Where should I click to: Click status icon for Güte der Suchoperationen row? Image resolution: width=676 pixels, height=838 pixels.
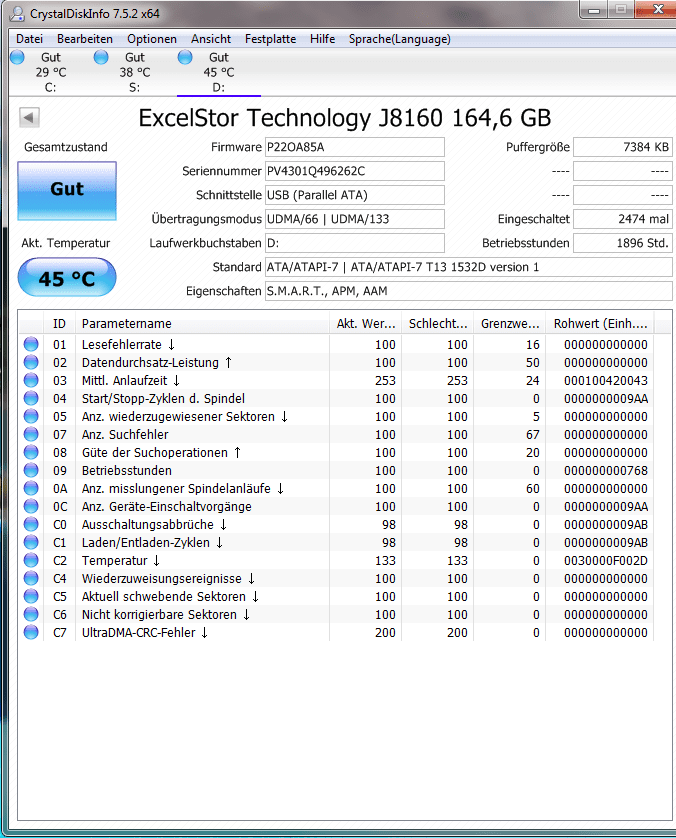pyautogui.click(x=31, y=452)
